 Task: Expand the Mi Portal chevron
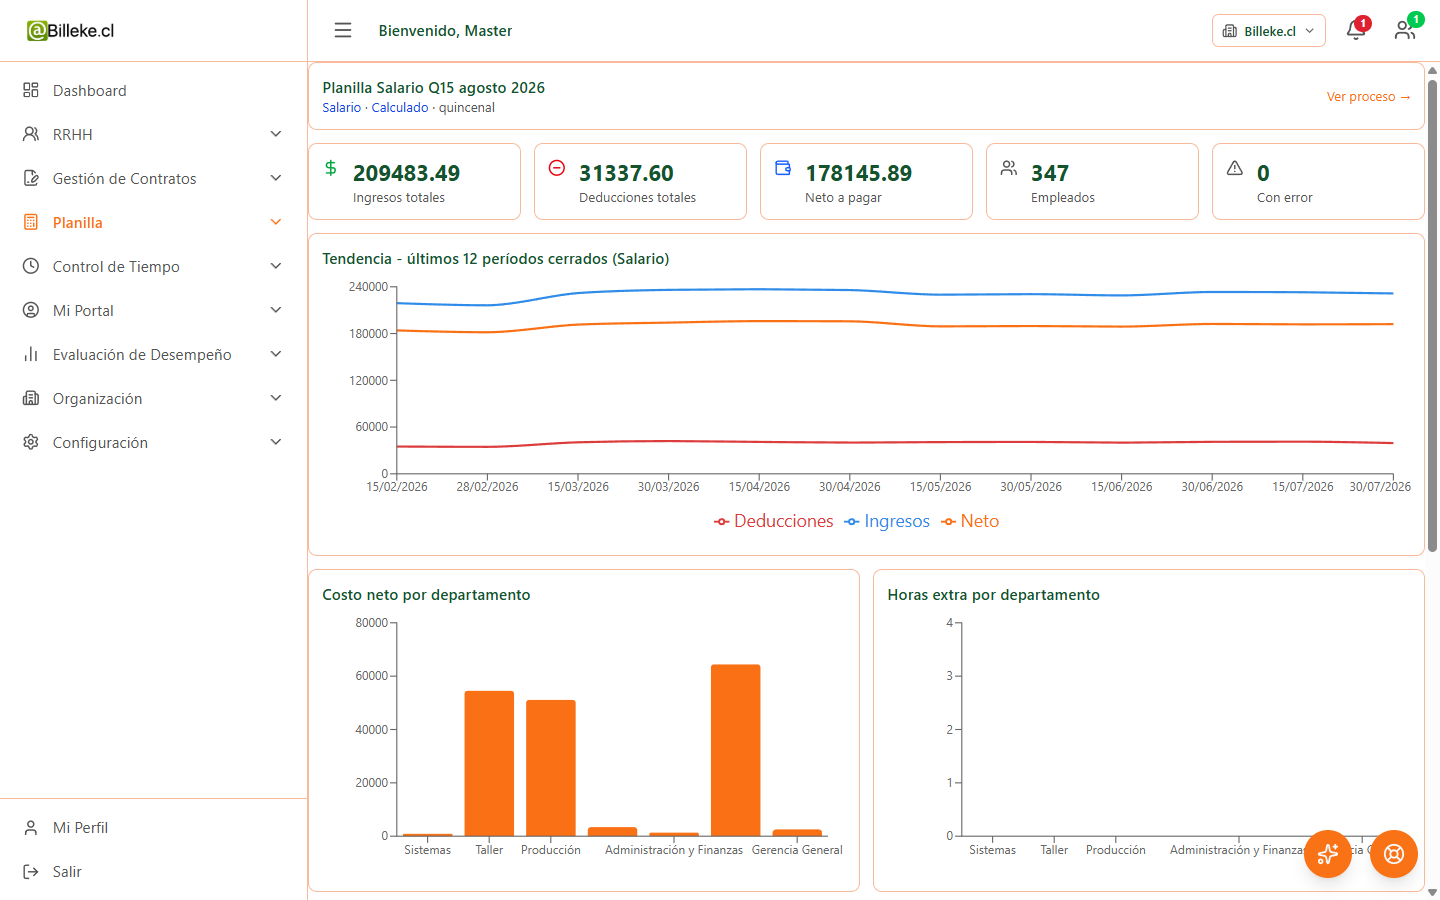tap(276, 310)
